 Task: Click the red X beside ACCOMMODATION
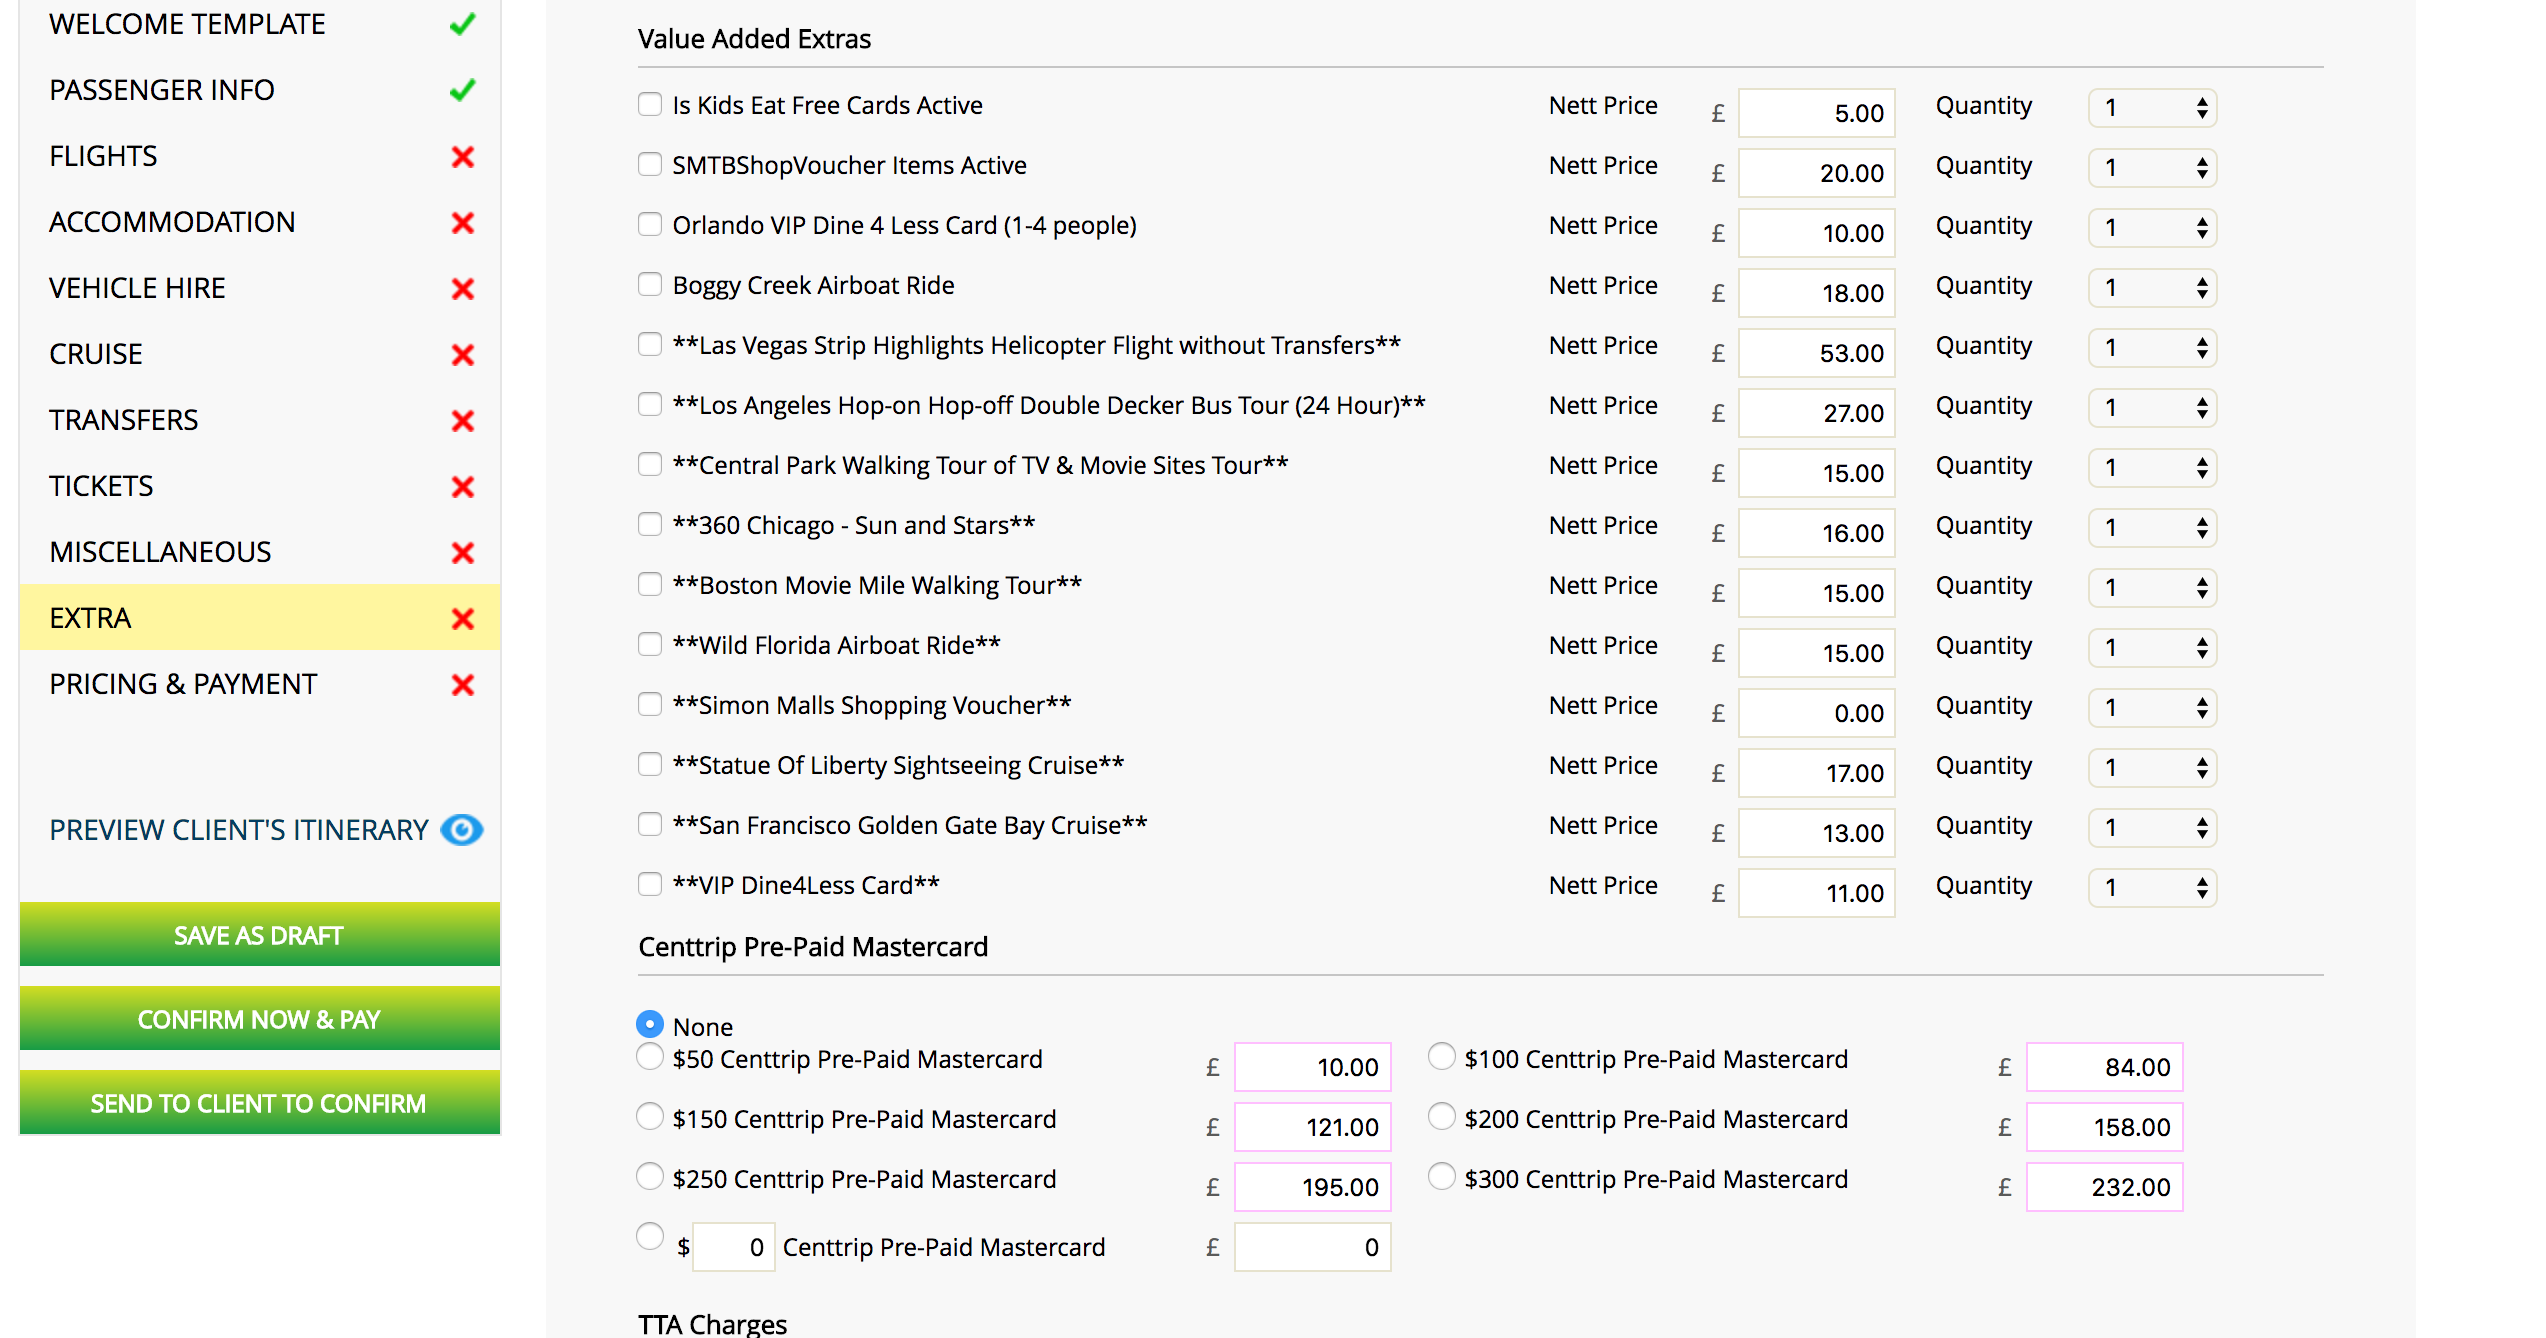click(x=462, y=223)
